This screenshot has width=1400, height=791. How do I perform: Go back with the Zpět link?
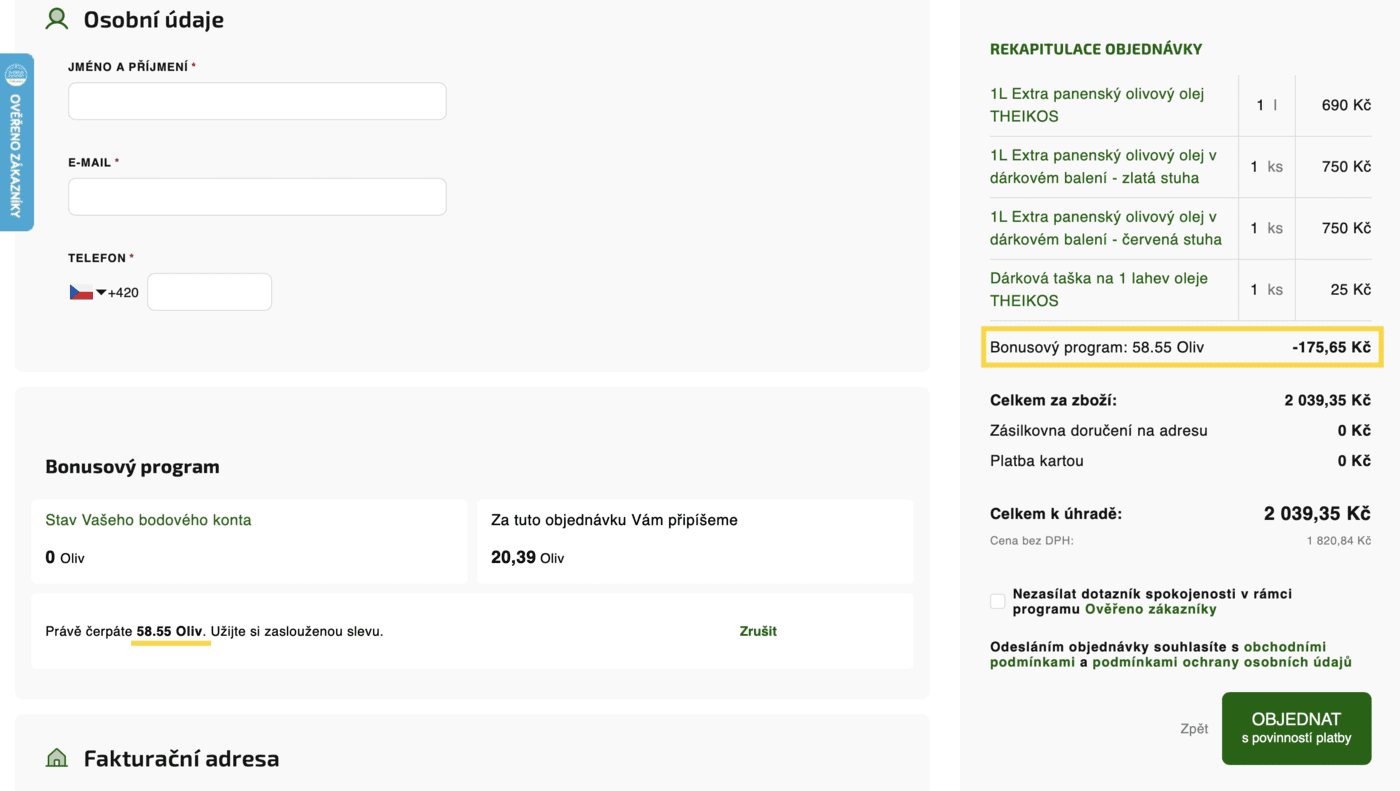point(1194,729)
